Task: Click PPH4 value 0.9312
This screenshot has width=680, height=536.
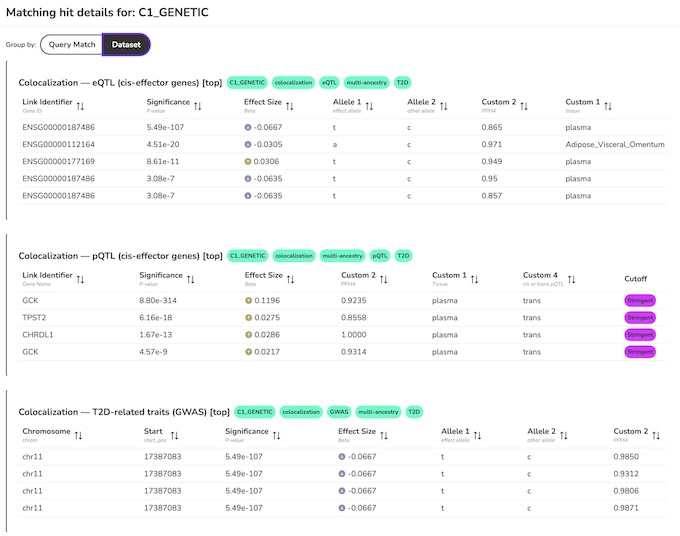Action: click(626, 474)
